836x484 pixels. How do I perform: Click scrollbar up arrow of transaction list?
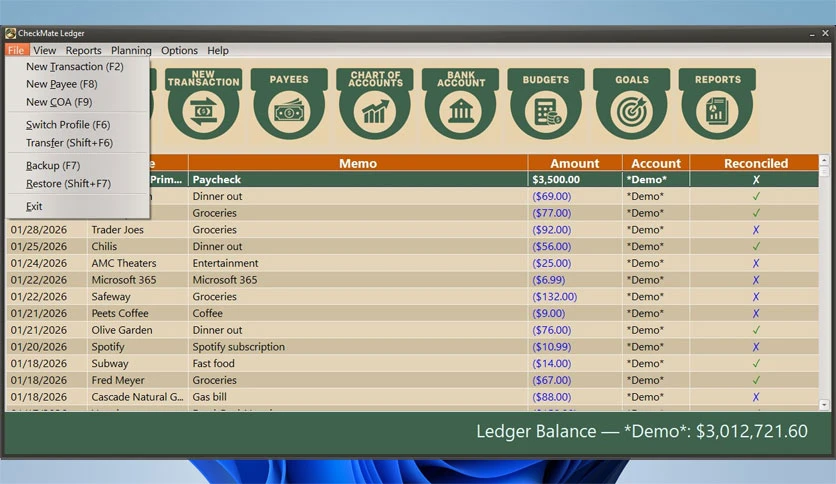click(x=824, y=160)
